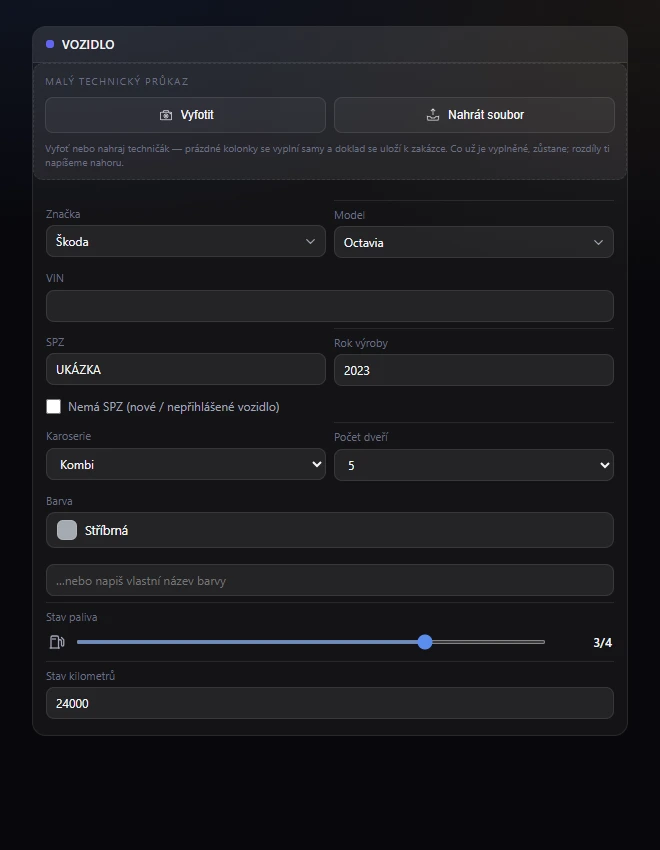Focus the SPZ field containing UKÁZKA
This screenshot has width=660, height=850.
186,369
